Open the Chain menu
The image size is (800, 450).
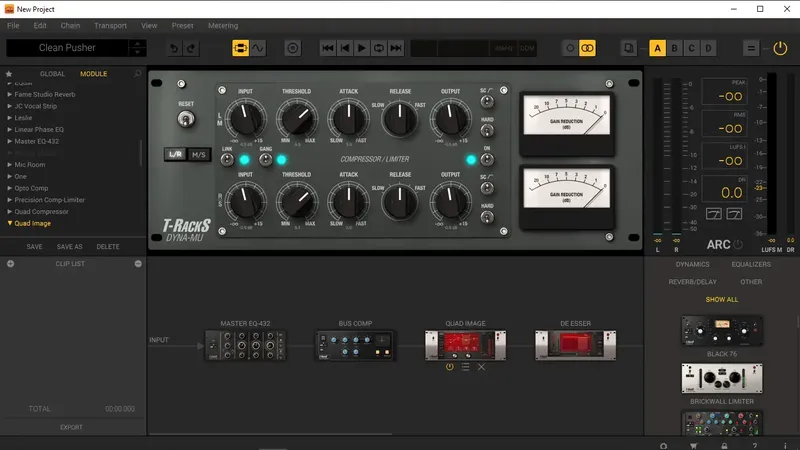70,26
